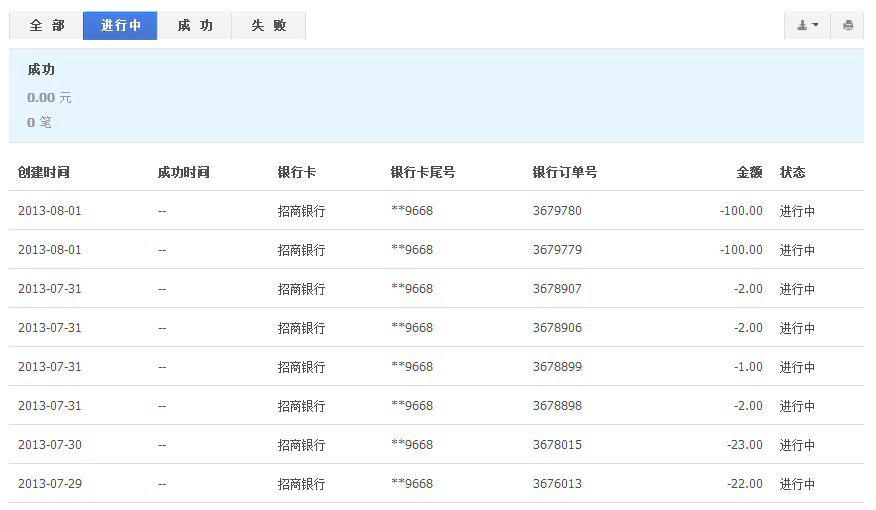Screen dimensions: 876x510
Task: Click the 银行卡尾号 column header
Action: 422,172
